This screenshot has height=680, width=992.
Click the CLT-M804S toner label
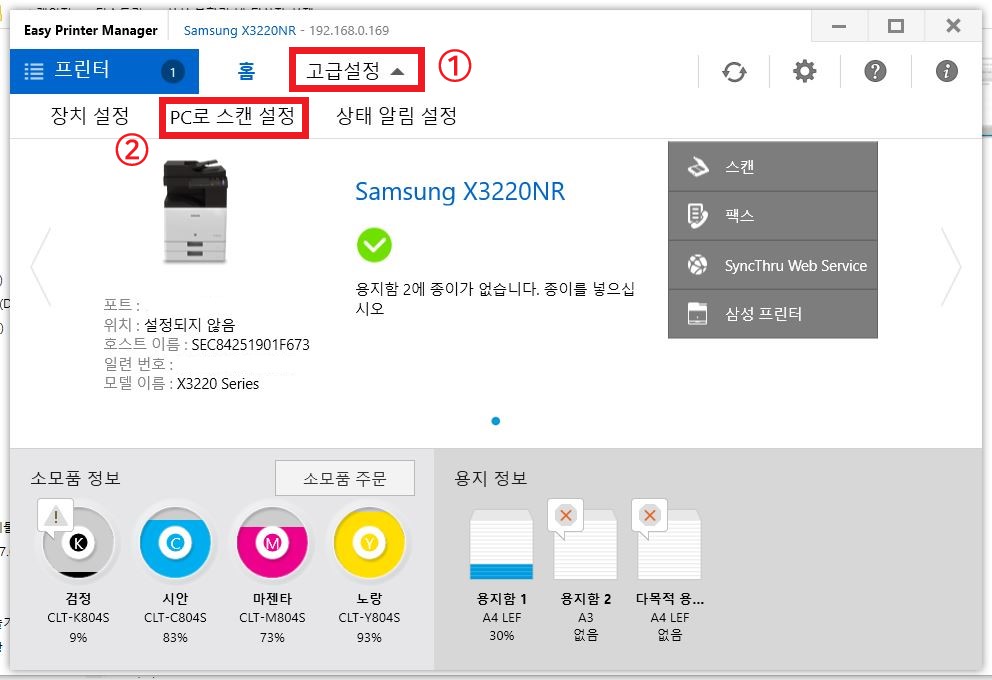tap(272, 617)
